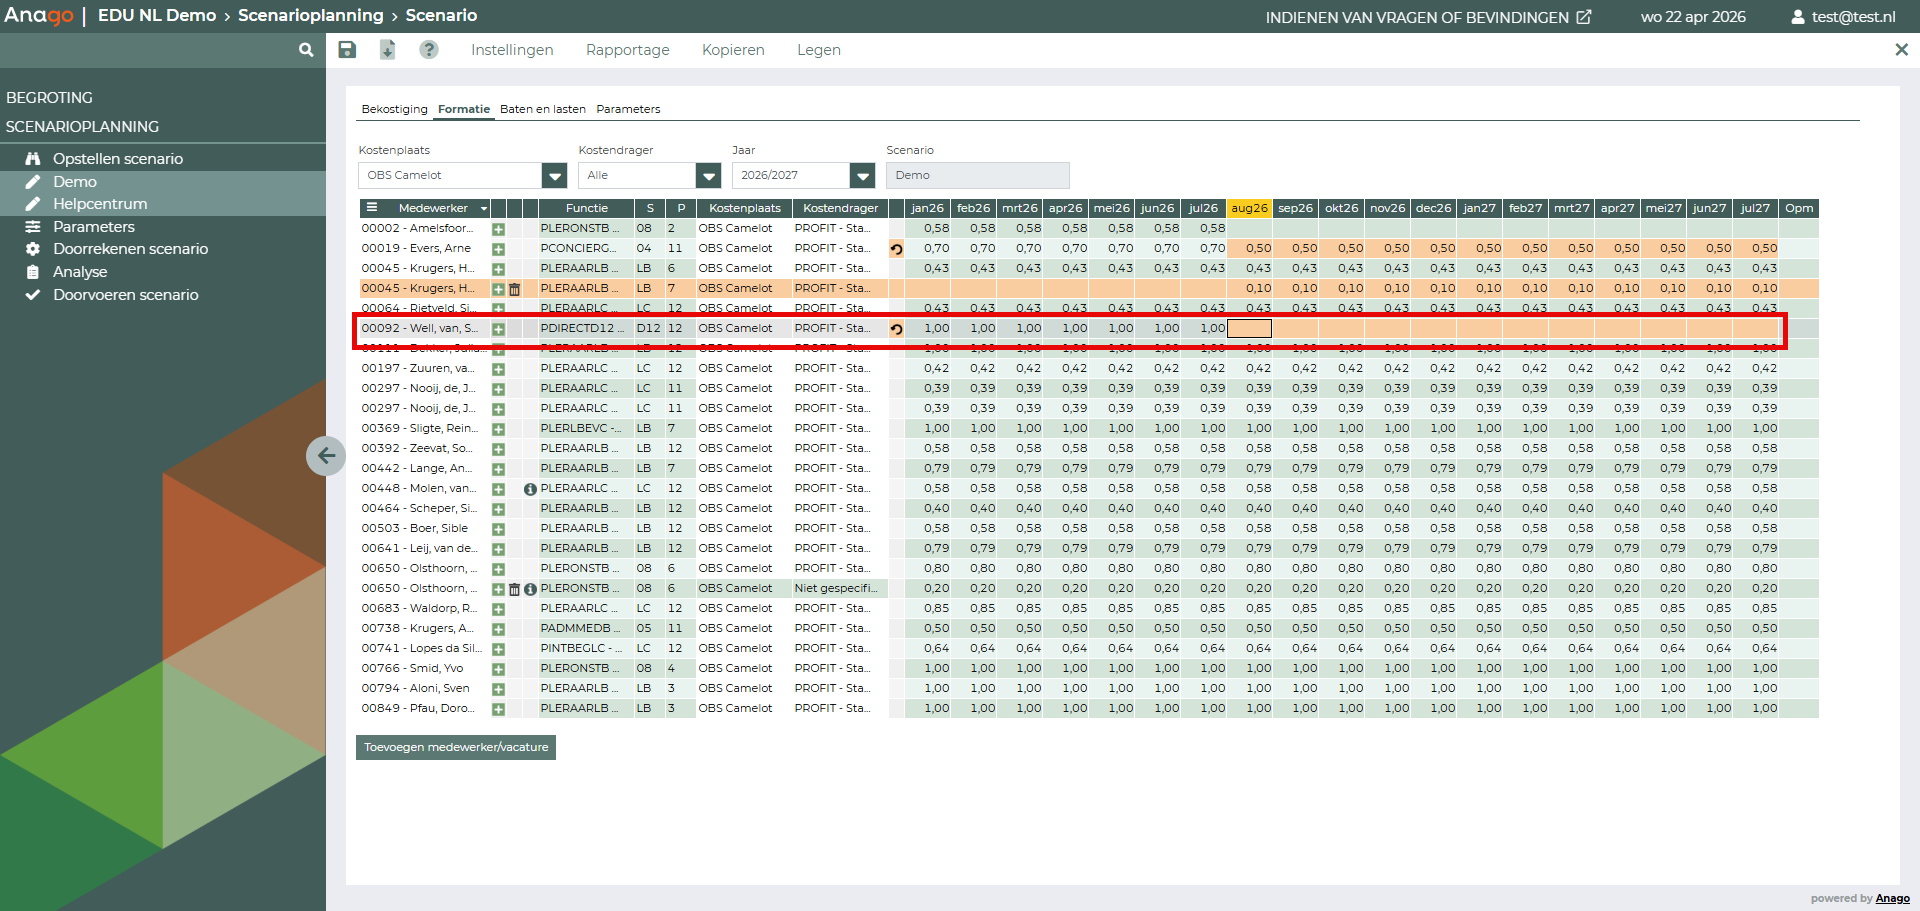
Task: Click Toevoegen medewerker/vacature button
Action: pyautogui.click(x=456, y=747)
